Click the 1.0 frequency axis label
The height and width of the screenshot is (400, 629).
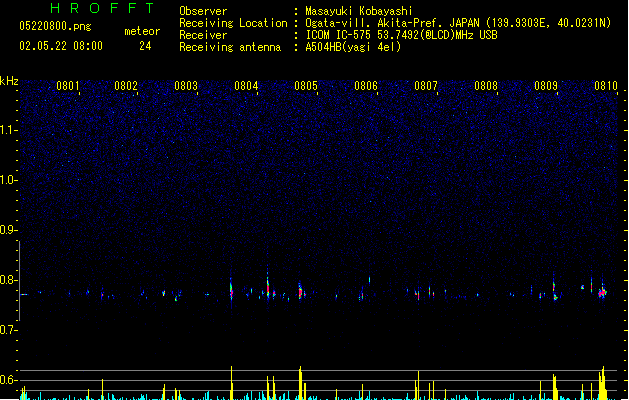(x=9, y=180)
